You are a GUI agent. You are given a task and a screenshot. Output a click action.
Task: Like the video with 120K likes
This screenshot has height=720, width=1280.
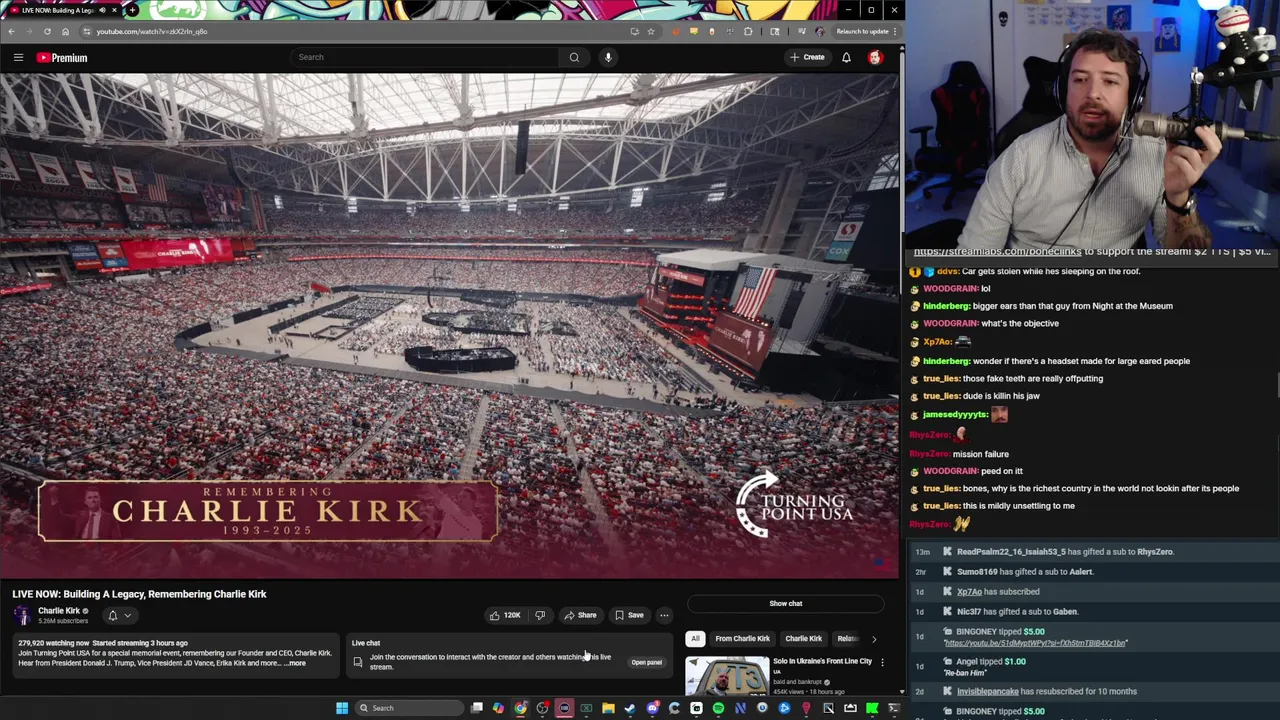504,615
